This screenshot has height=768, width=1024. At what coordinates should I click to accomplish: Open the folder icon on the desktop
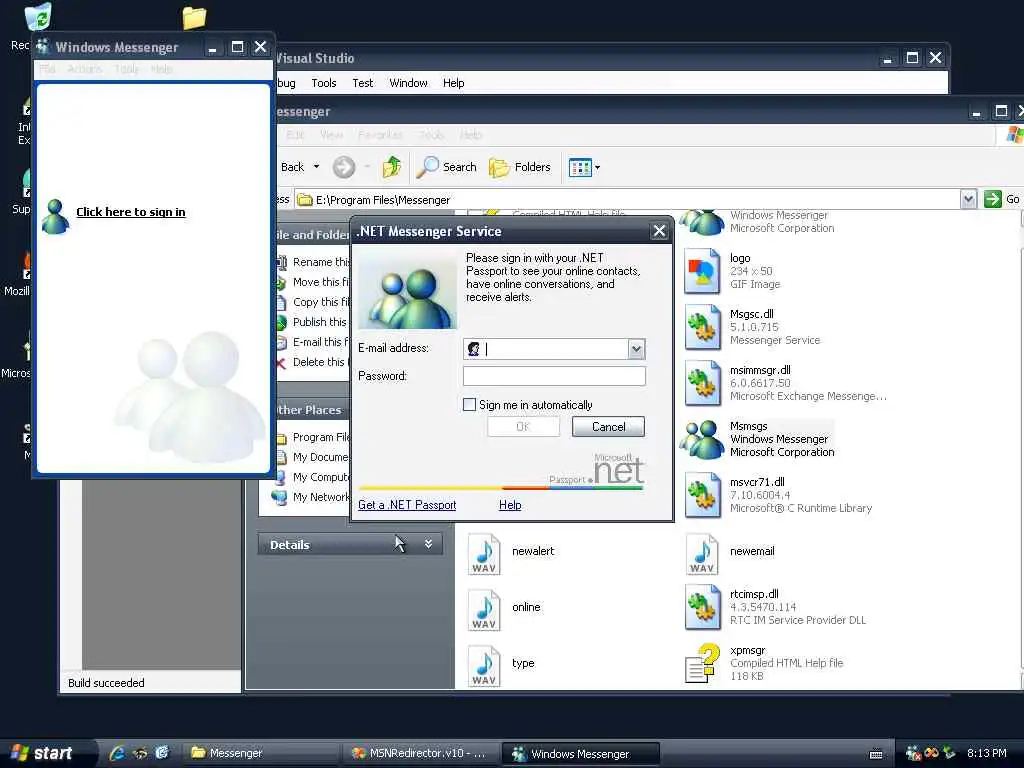[194, 18]
